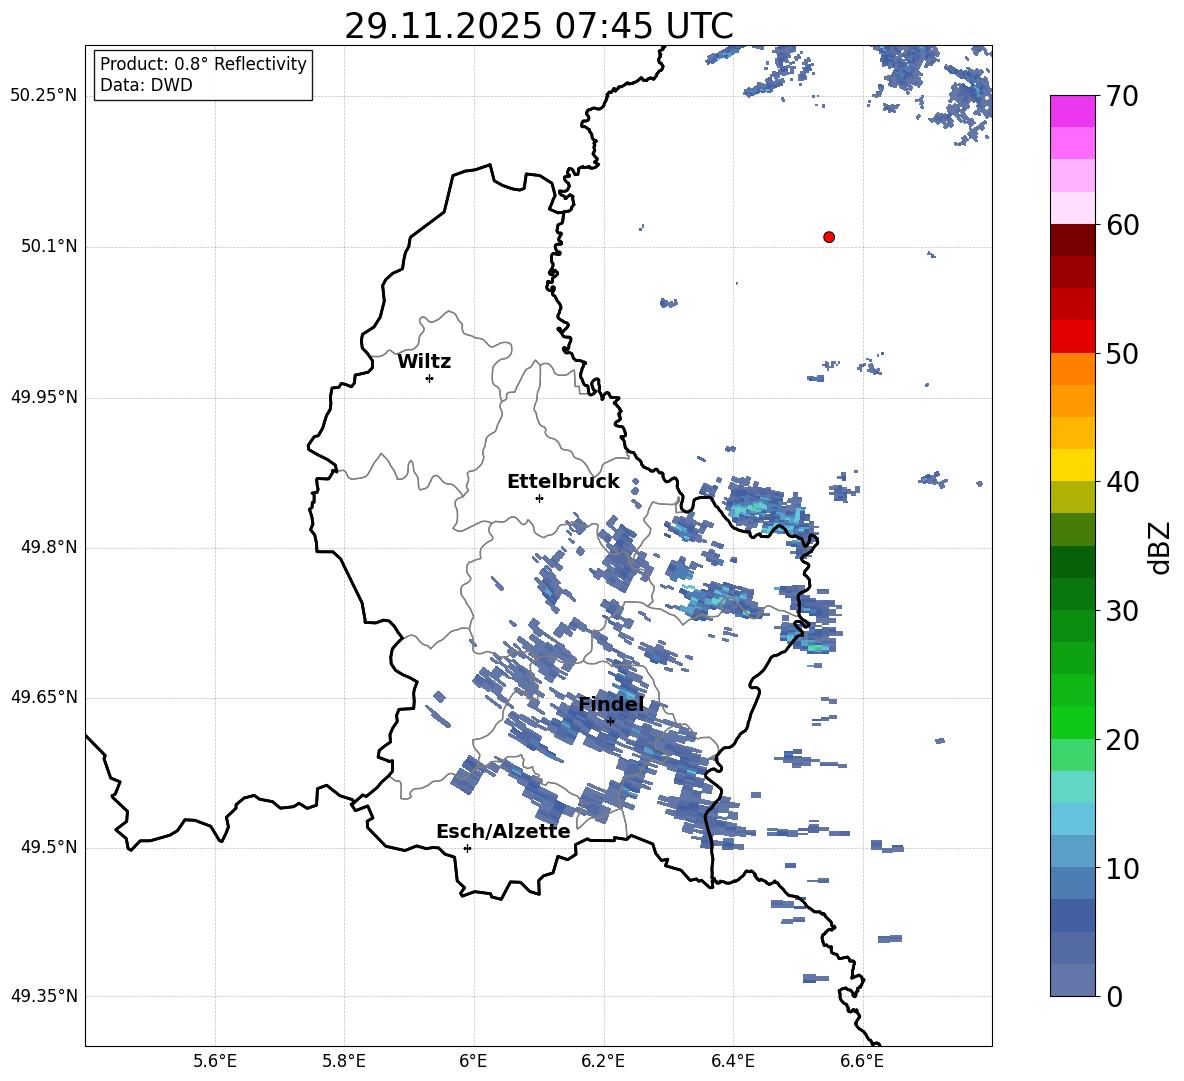This screenshot has height=1081, width=1184.
Task: Click the 0 colorbar tick label
Action: [x=1115, y=996]
